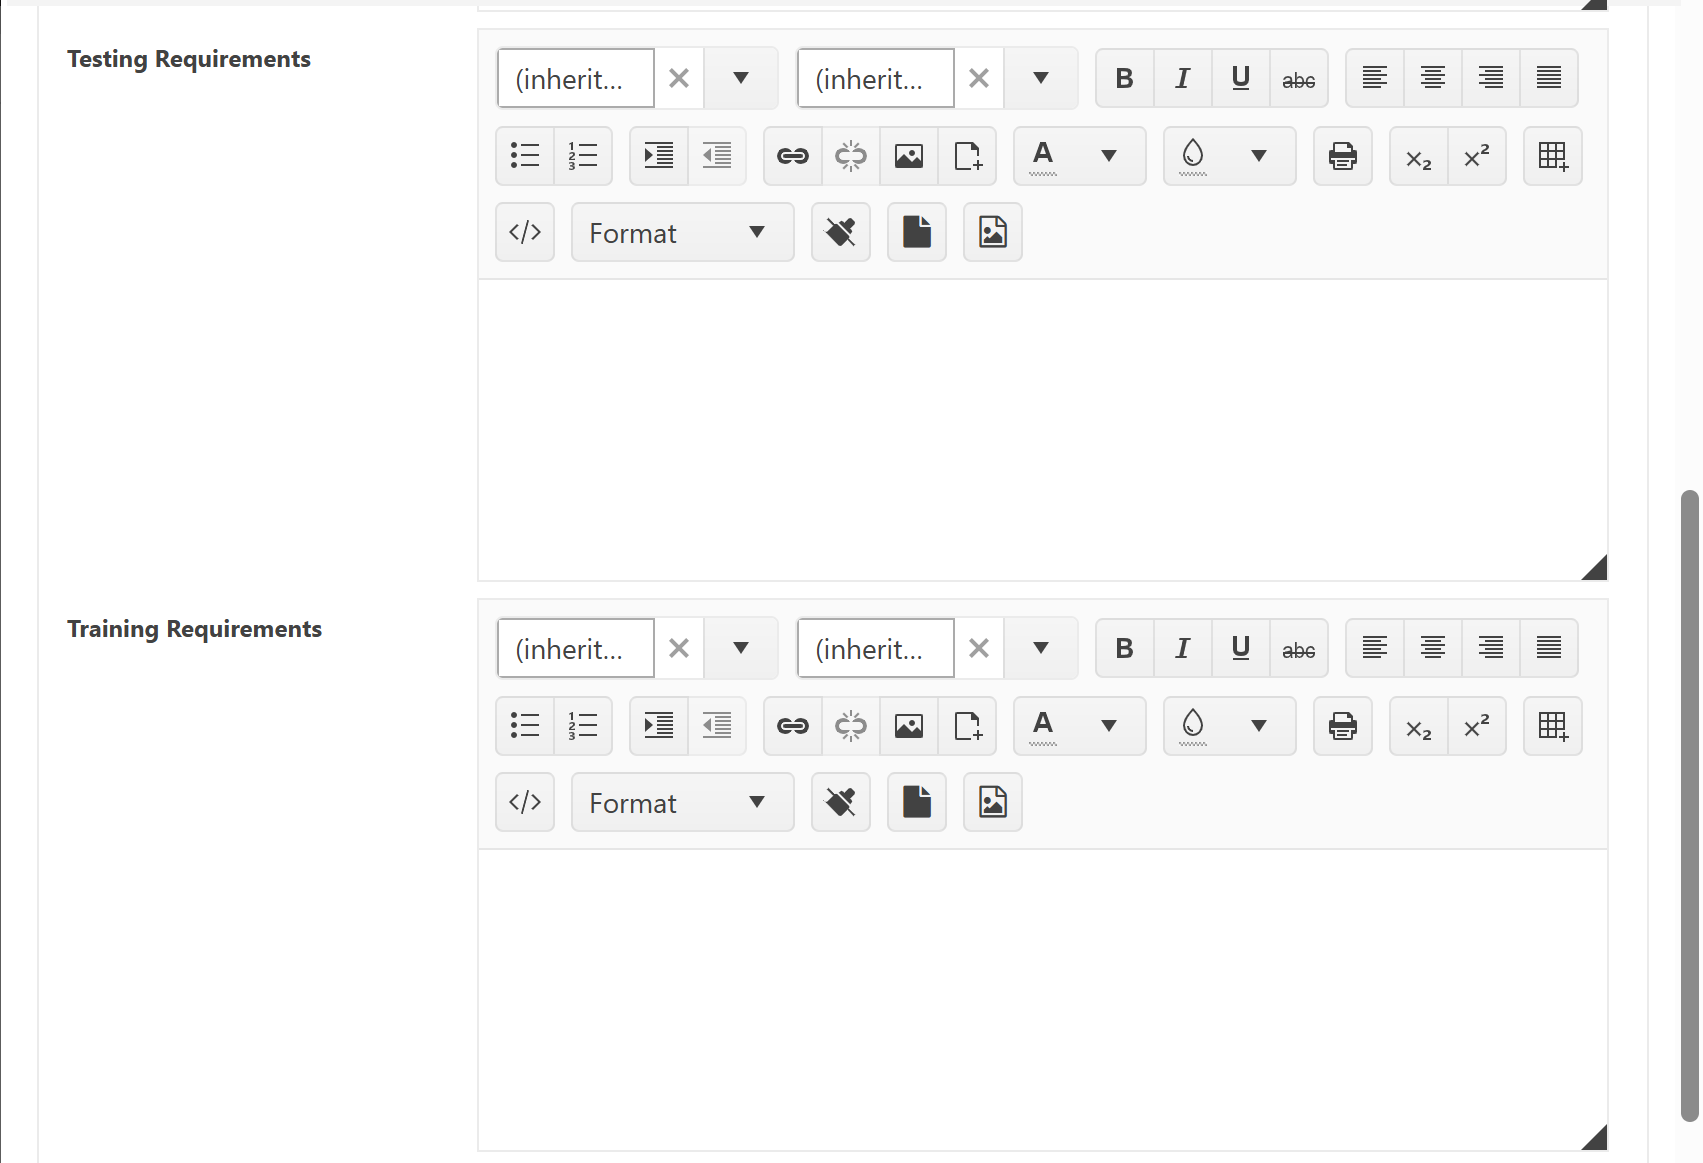Viewport: 1703px width, 1163px height.
Task: Print Training Requirements editor content
Action: (x=1342, y=726)
